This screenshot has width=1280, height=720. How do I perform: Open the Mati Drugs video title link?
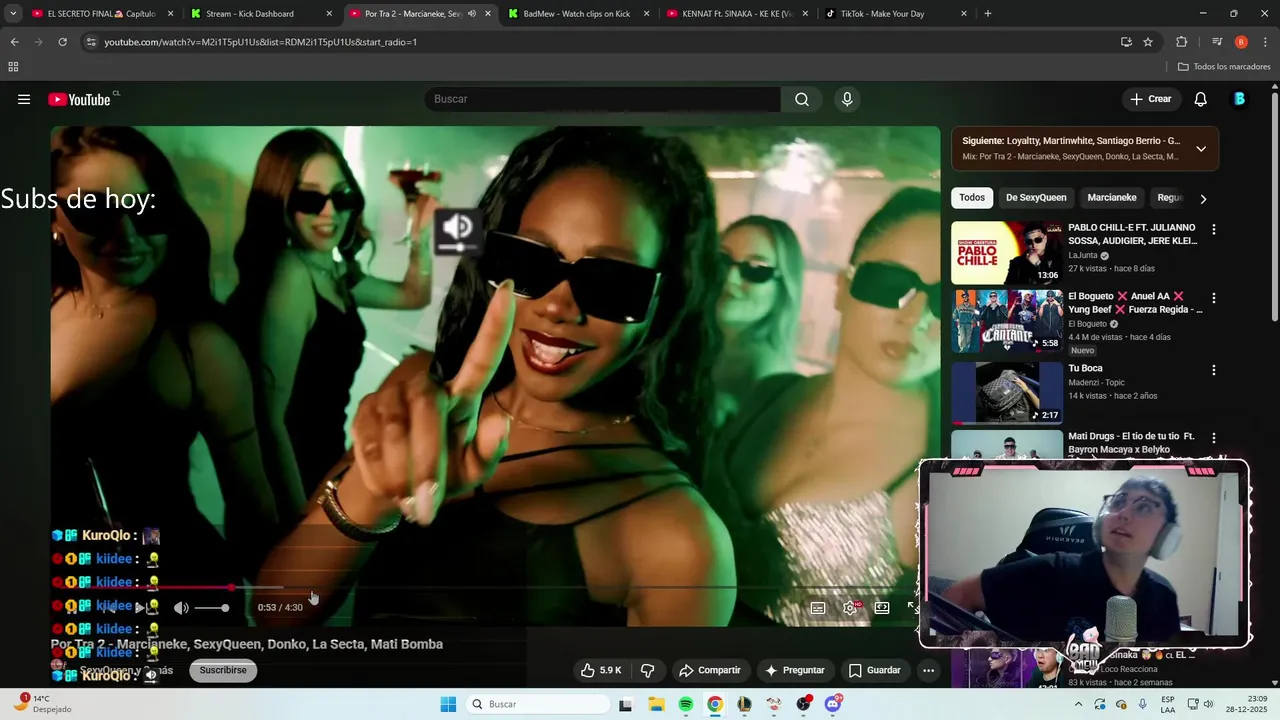[x=1132, y=443]
